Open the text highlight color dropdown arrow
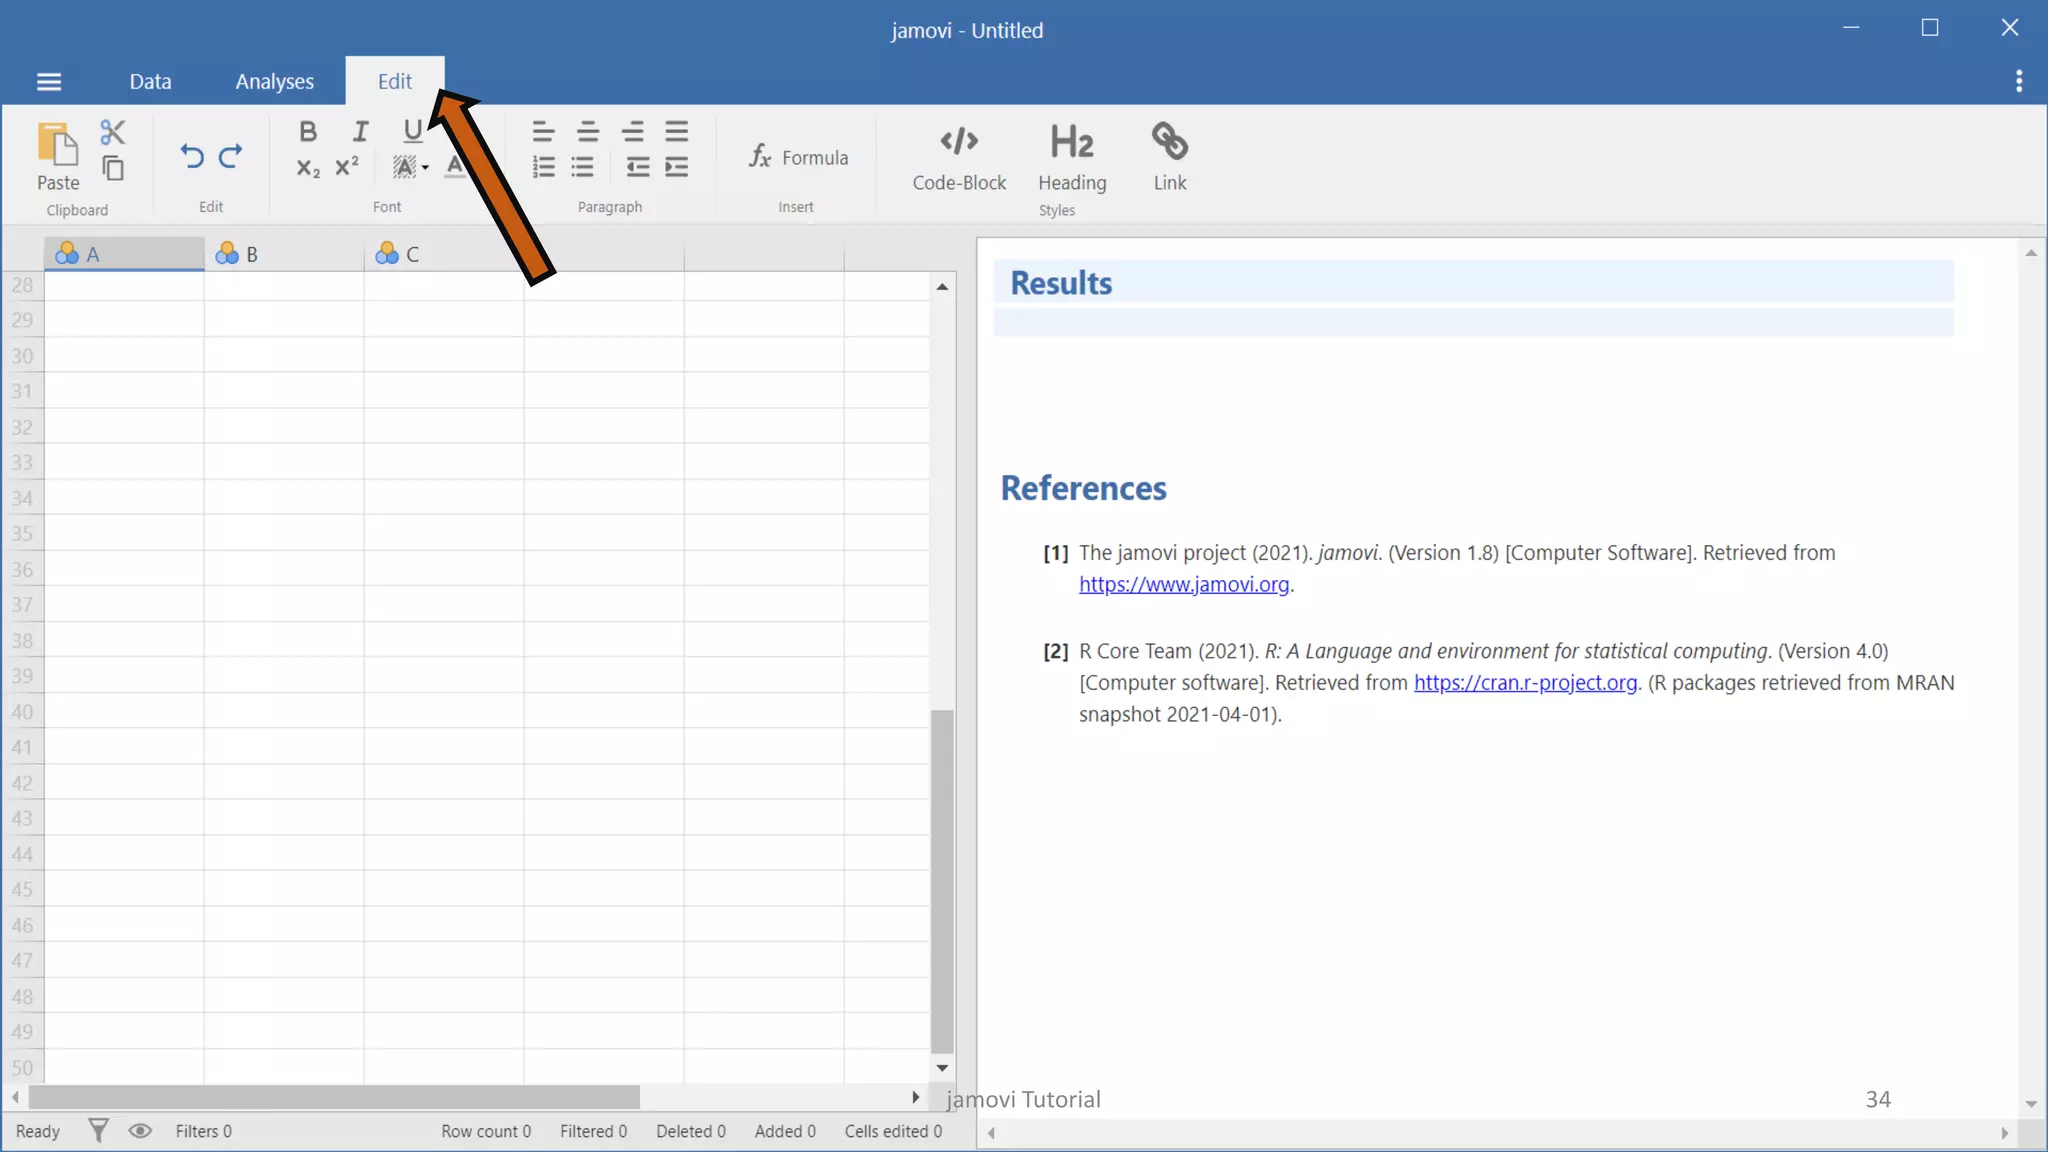Screen dimensions: 2048x1152 426,168
